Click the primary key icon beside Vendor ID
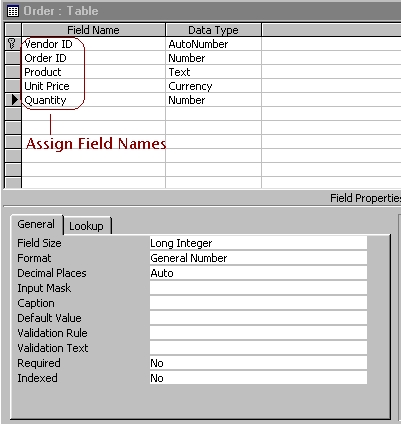The width and height of the screenshot is (401, 424). [x=12, y=44]
